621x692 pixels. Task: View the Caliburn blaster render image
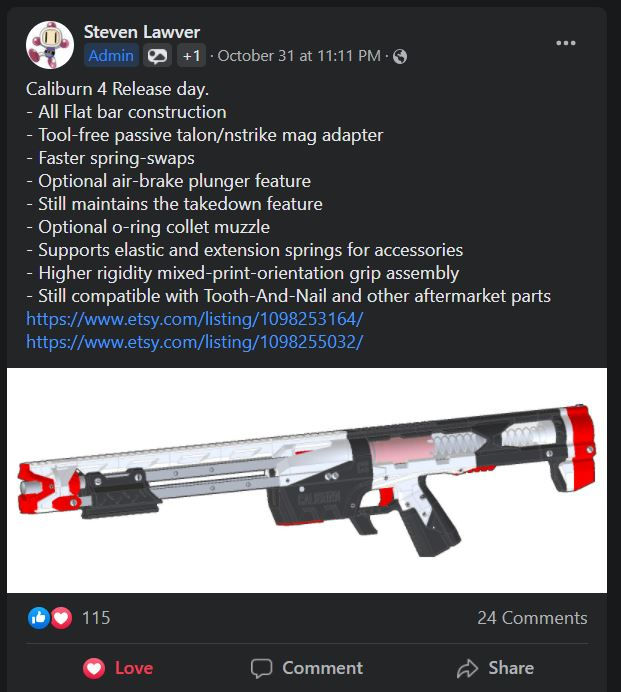(307, 480)
